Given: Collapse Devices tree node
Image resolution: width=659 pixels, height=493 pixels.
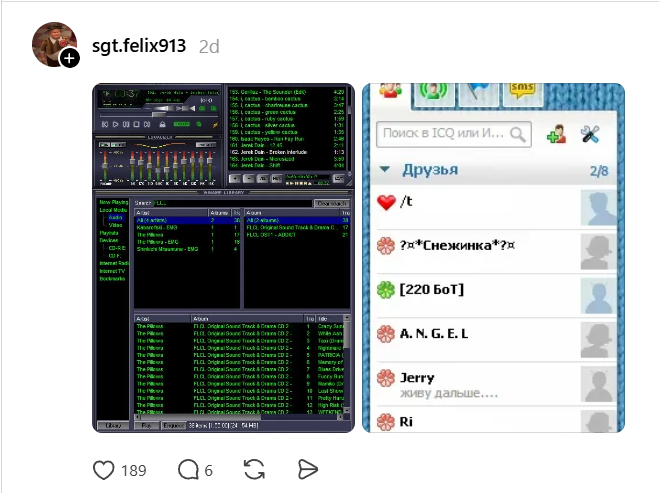Looking at the screenshot, I should (x=109, y=240).
